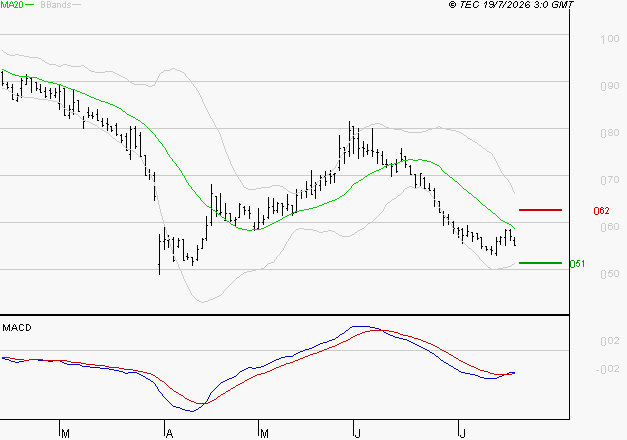This screenshot has width=627, height=440.
Task: Click the second M month marker
Action: tap(264, 434)
